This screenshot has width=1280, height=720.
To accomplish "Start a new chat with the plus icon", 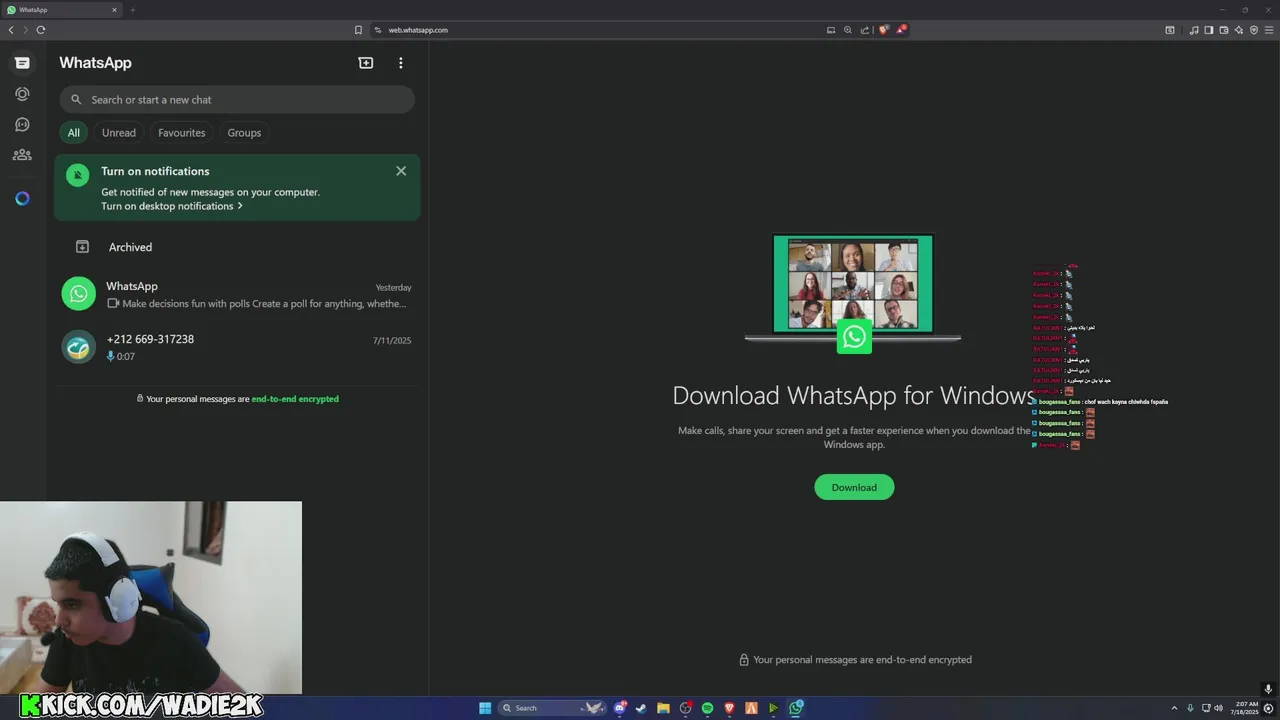I will tap(366, 63).
